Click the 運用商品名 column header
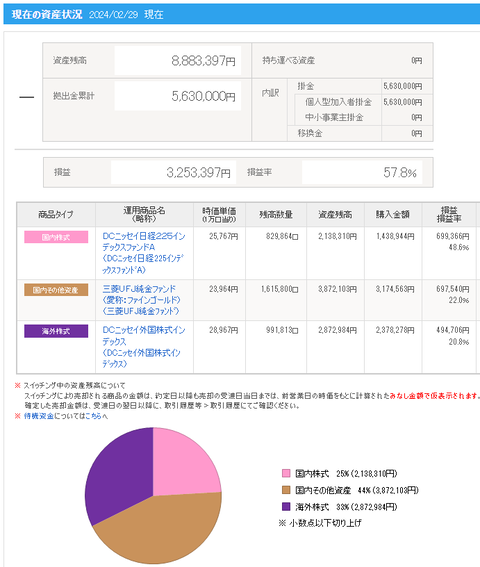The image size is (480, 567). click(x=144, y=214)
